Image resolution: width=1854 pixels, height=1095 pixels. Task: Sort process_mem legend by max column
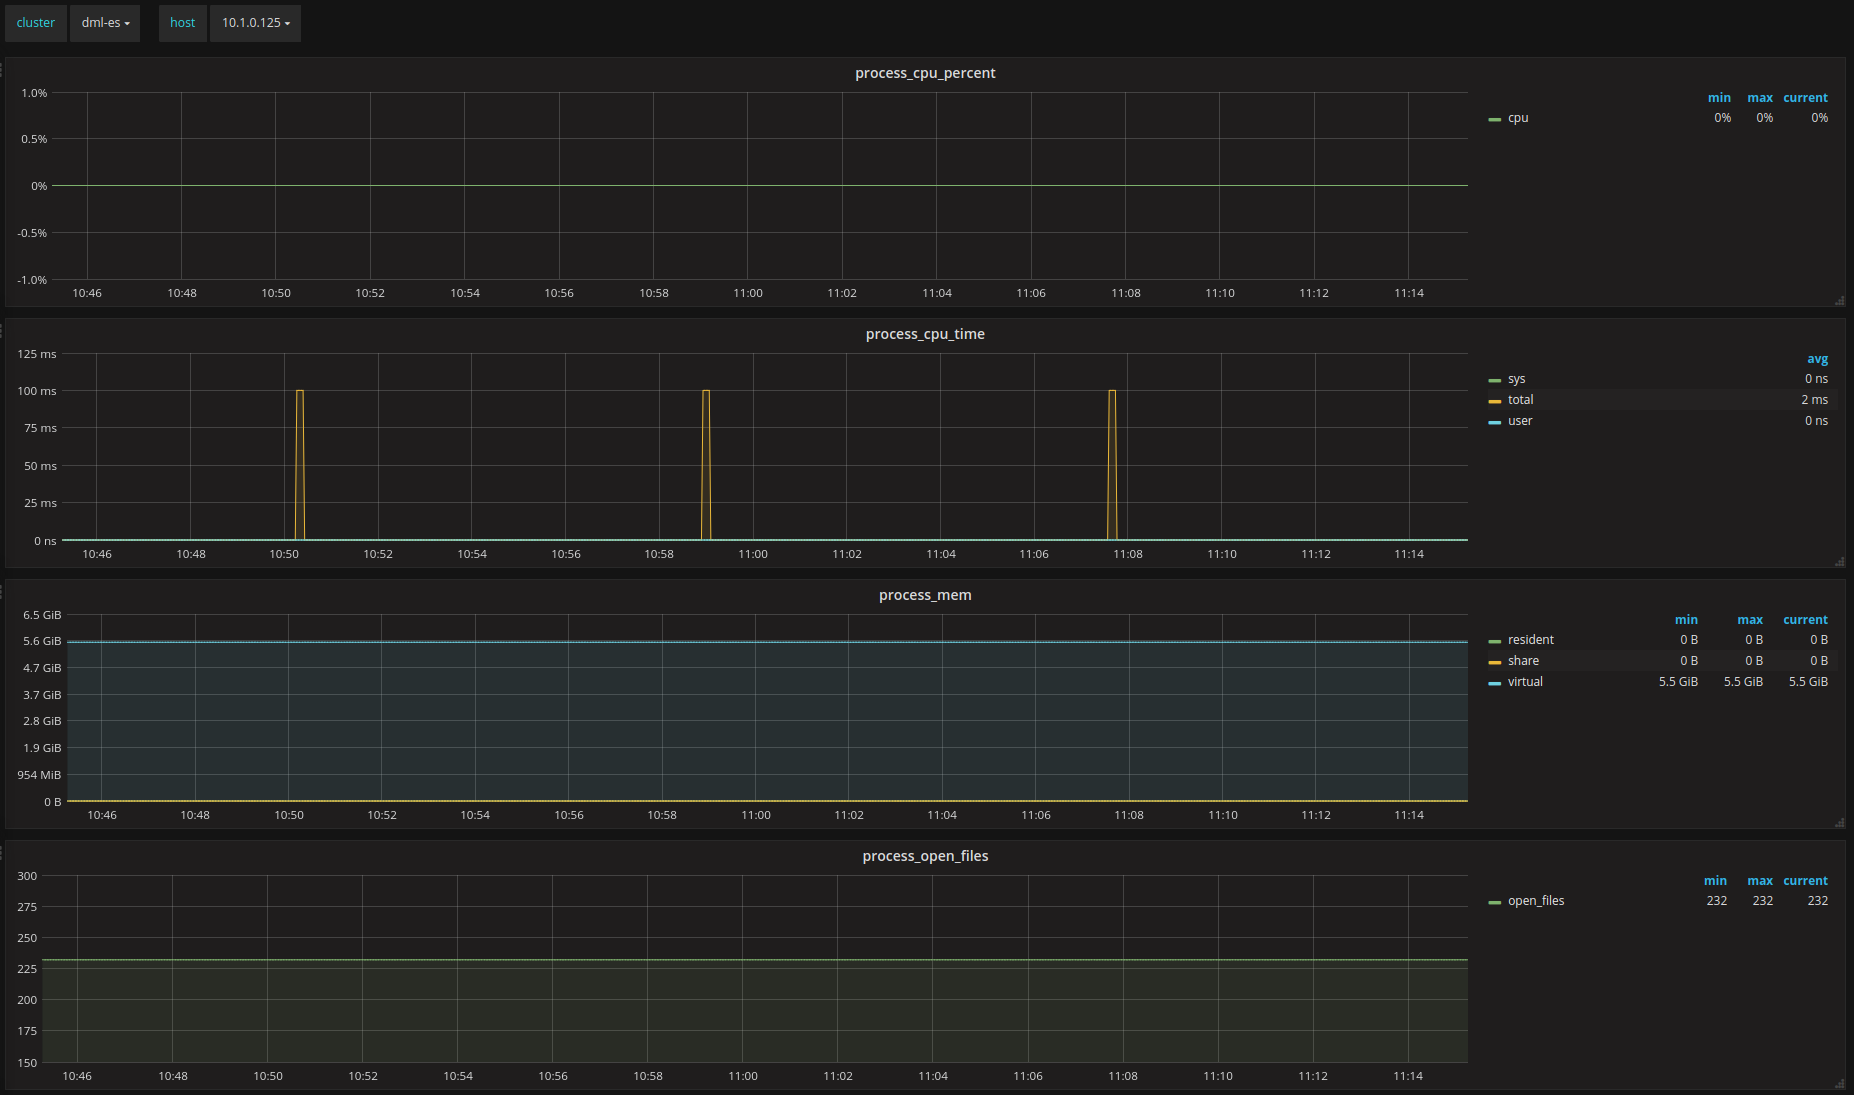pyautogui.click(x=1750, y=620)
